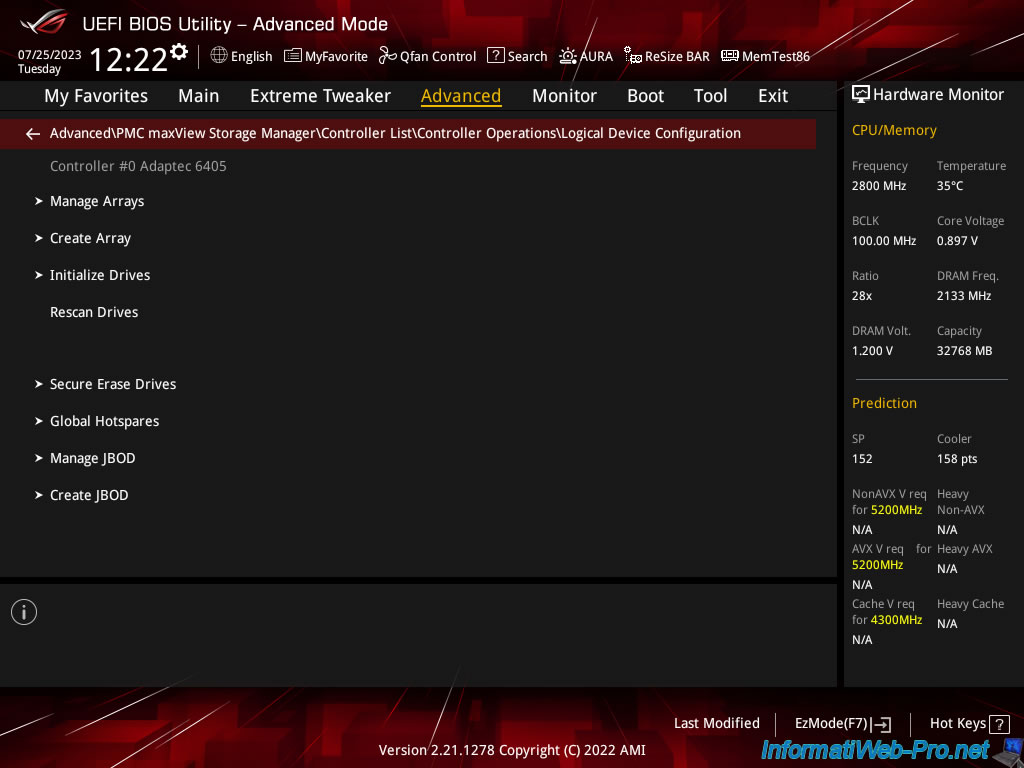Image resolution: width=1024 pixels, height=768 pixels.
Task: Click the Hot Keys question mark icon
Action: (999, 724)
